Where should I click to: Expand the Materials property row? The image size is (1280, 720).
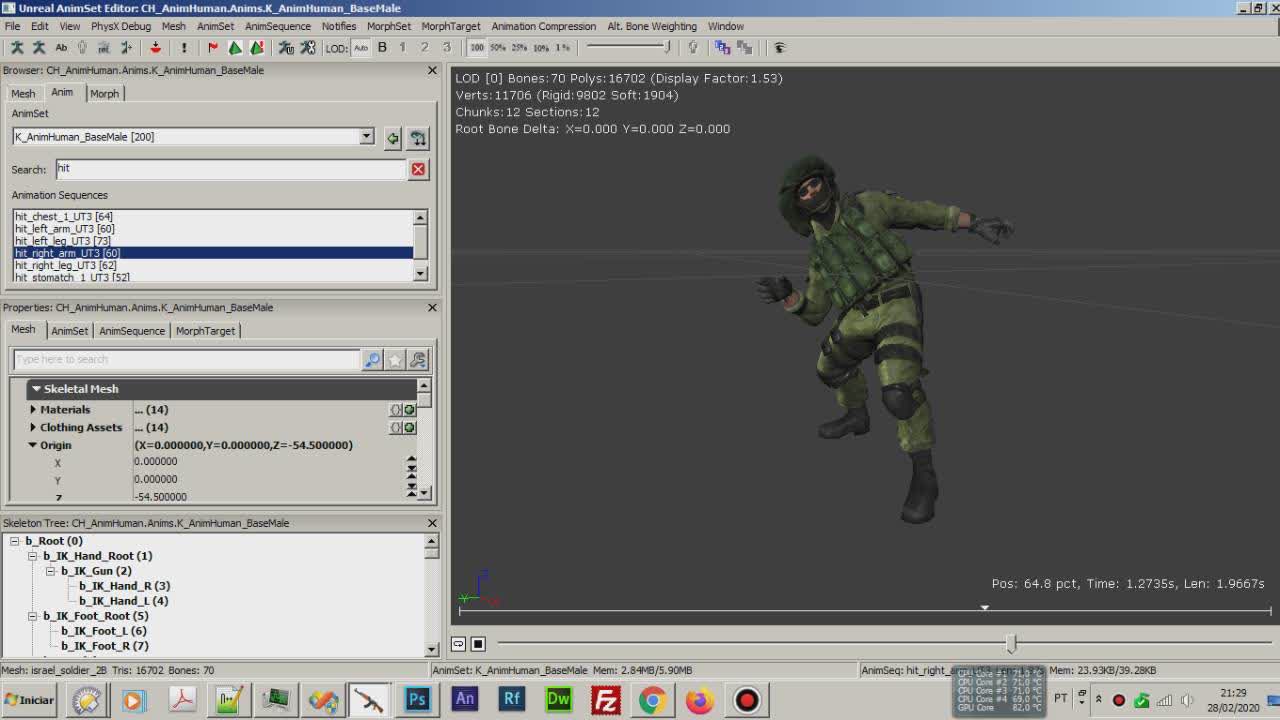tap(33, 409)
